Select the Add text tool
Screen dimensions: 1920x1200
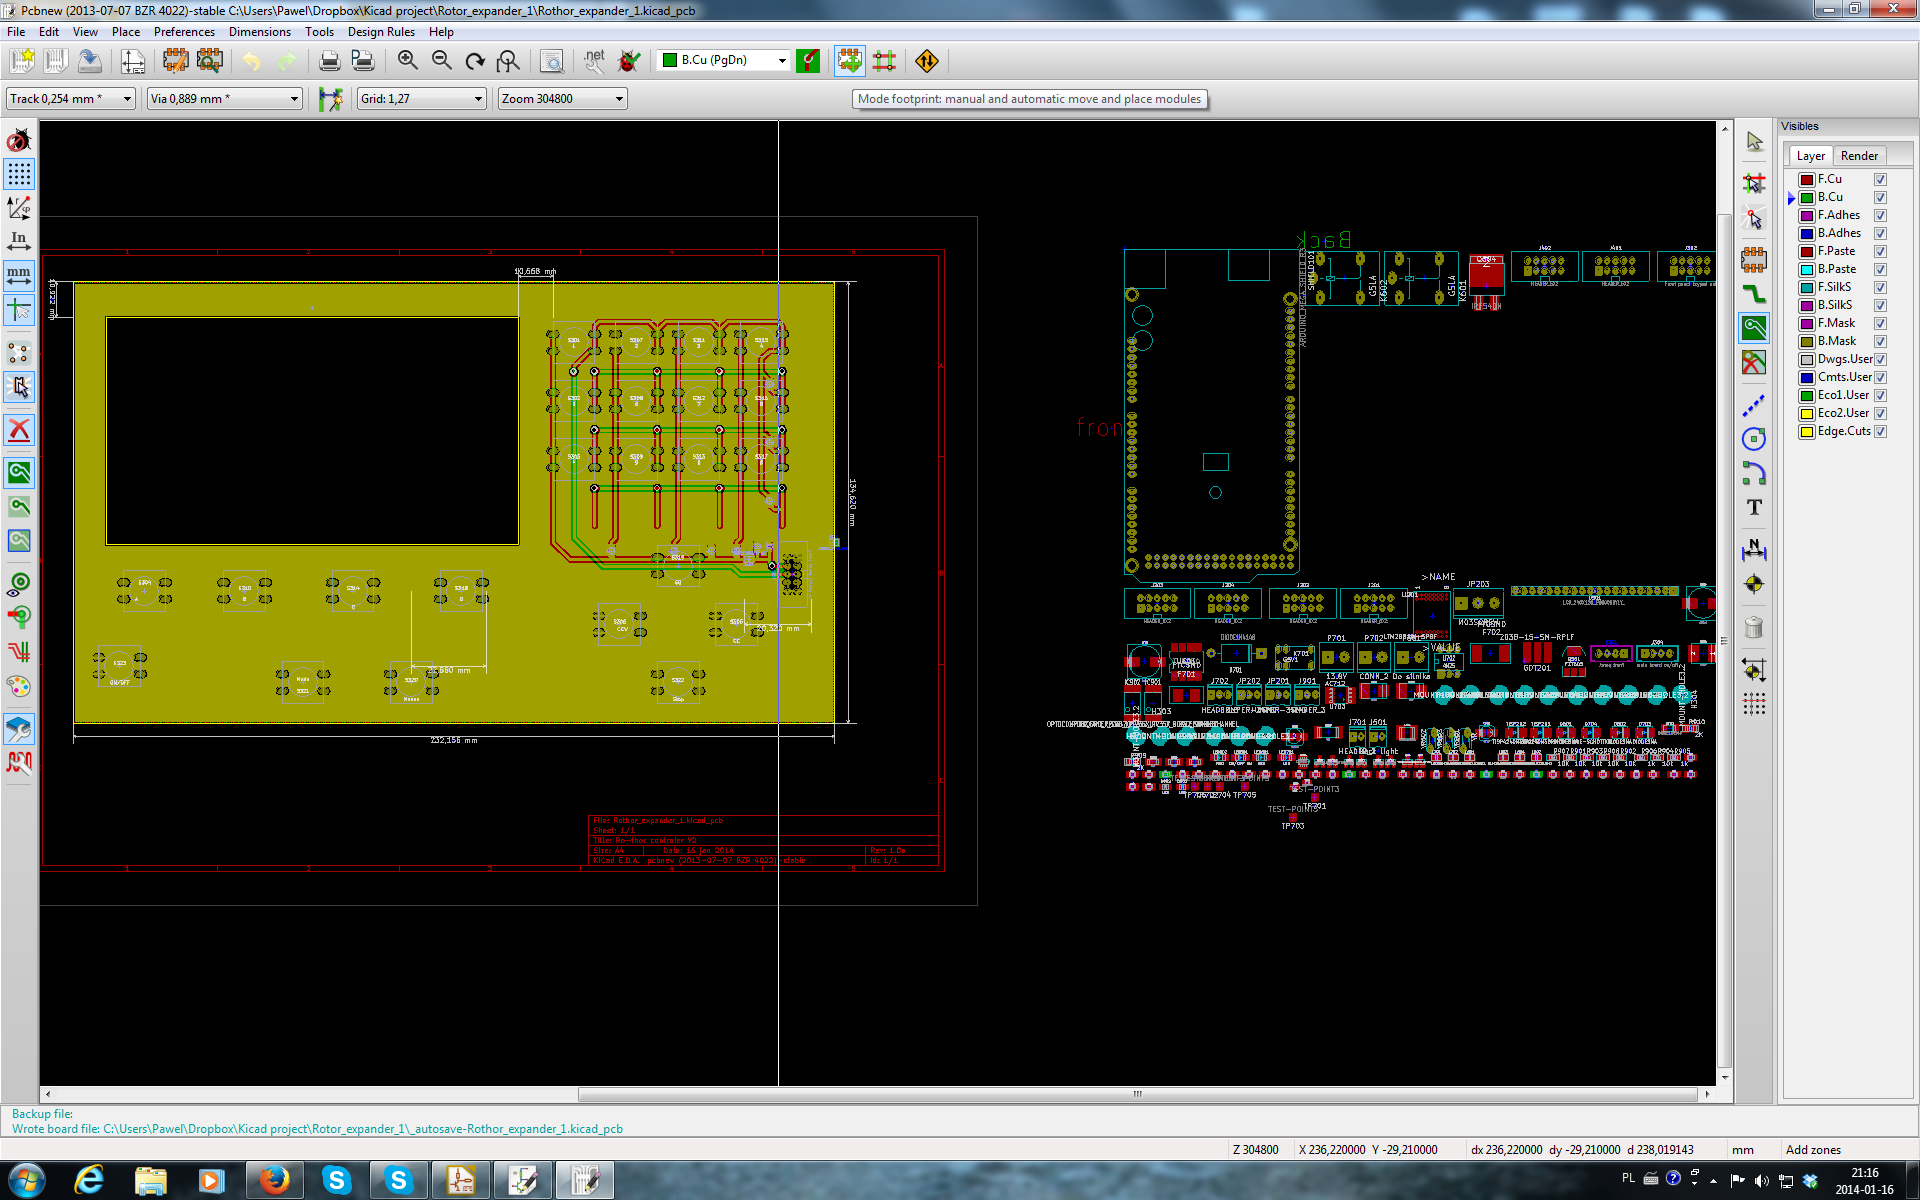[x=1754, y=507]
